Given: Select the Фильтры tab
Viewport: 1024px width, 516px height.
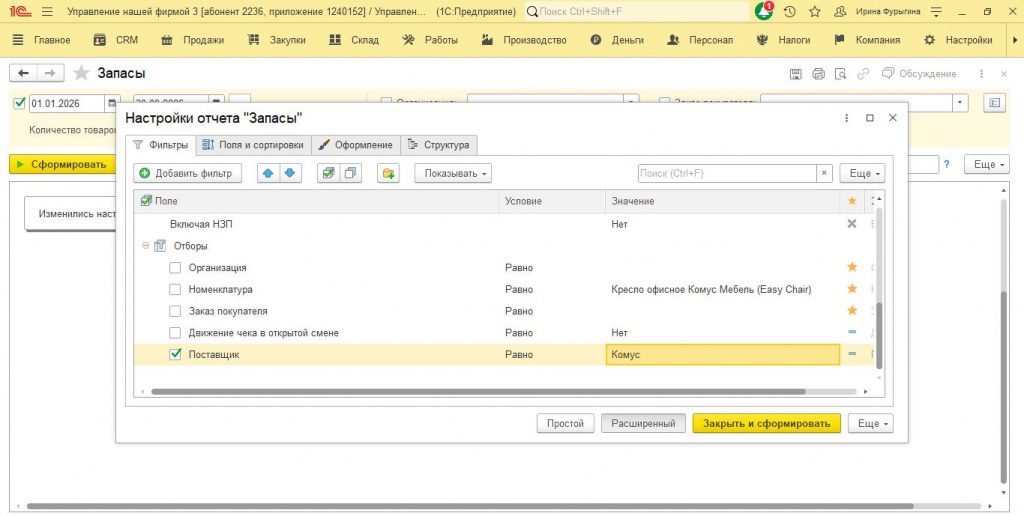Looking at the screenshot, I should tap(161, 144).
